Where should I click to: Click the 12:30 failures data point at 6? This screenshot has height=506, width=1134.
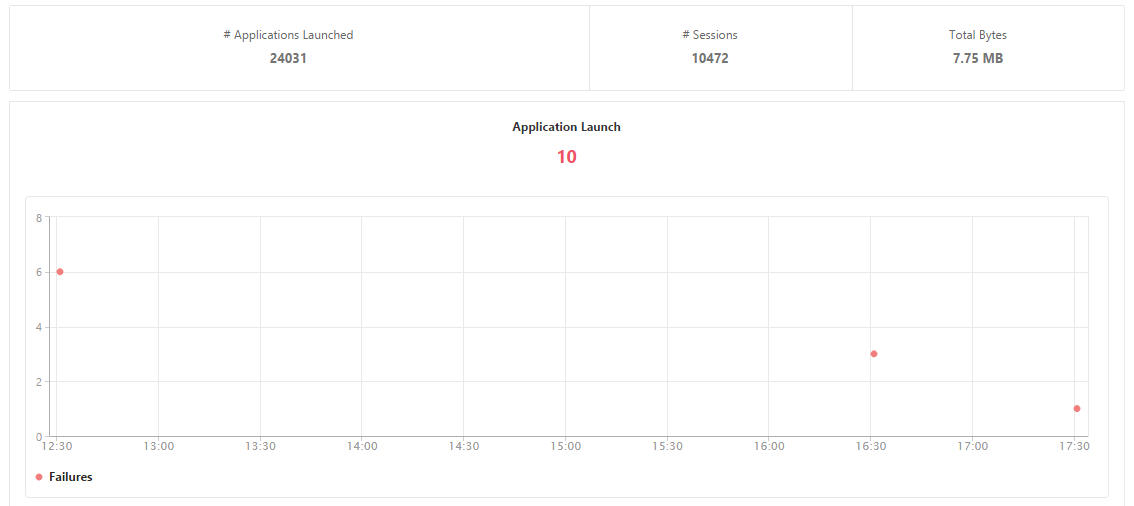[60, 272]
